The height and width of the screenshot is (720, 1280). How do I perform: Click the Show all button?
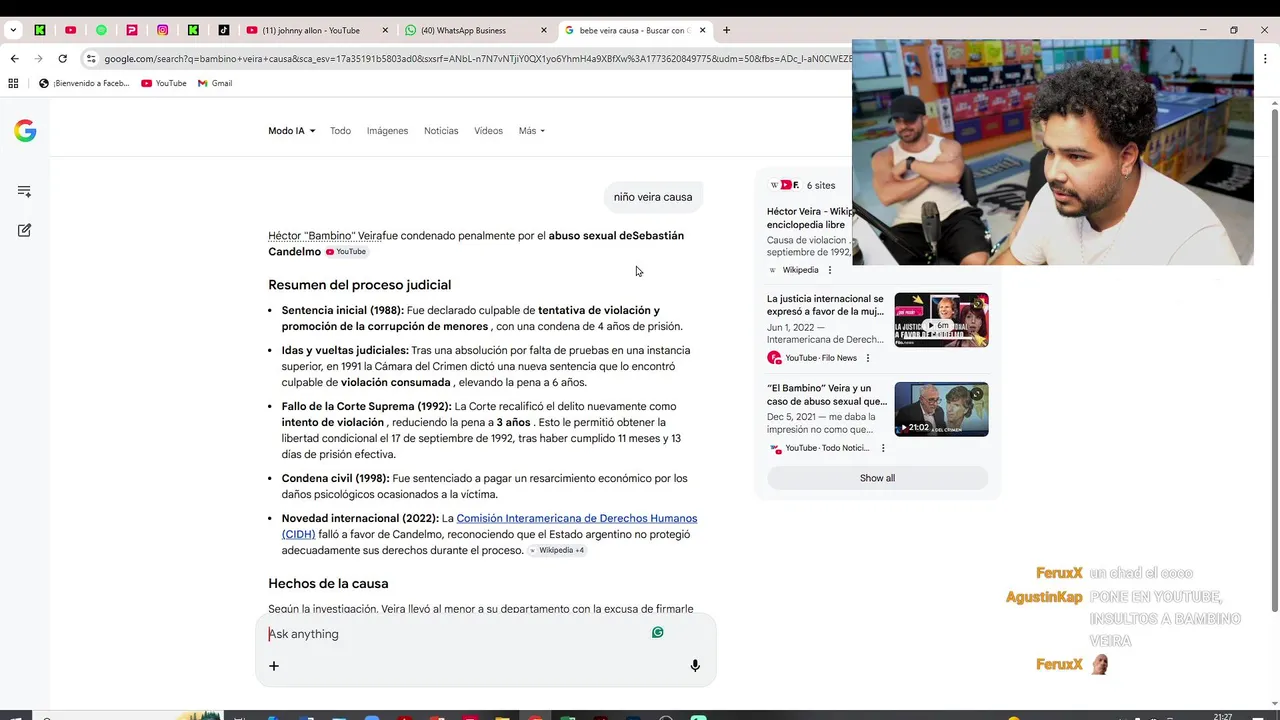point(877,478)
